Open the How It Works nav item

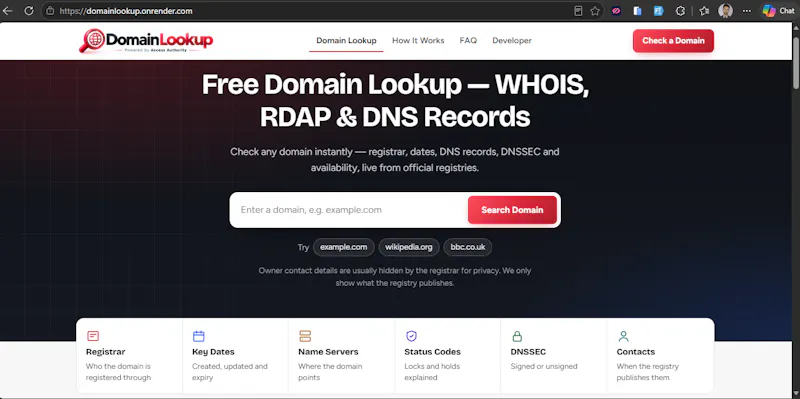click(x=418, y=40)
